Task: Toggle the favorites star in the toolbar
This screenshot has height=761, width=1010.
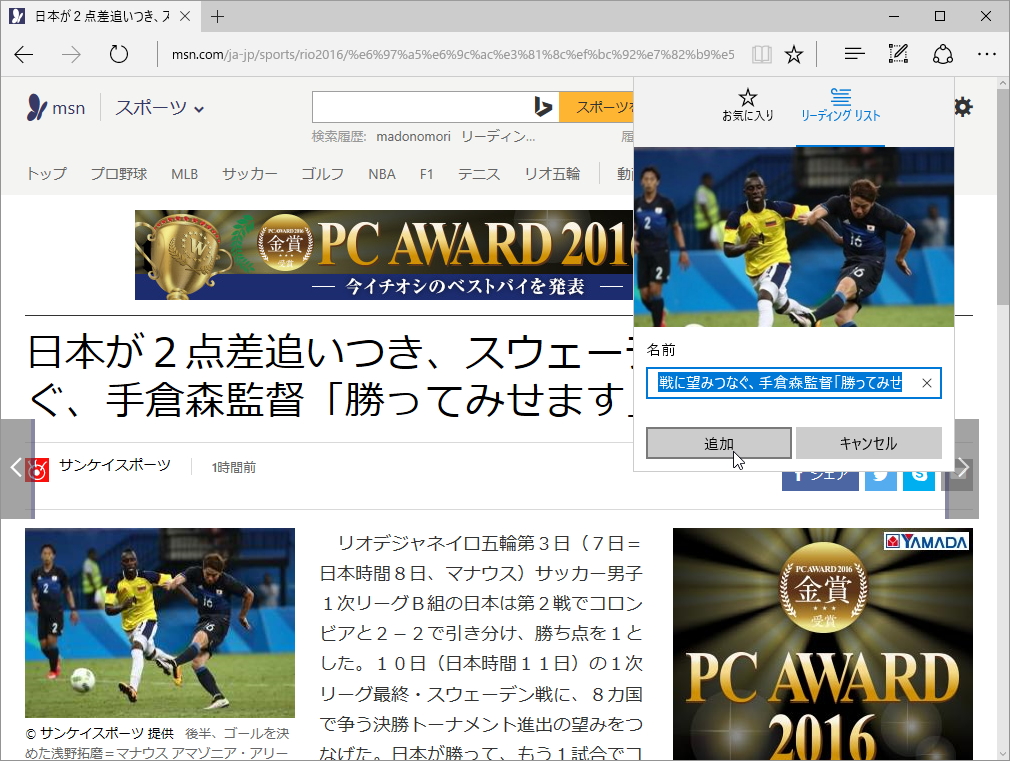Action: (x=793, y=54)
